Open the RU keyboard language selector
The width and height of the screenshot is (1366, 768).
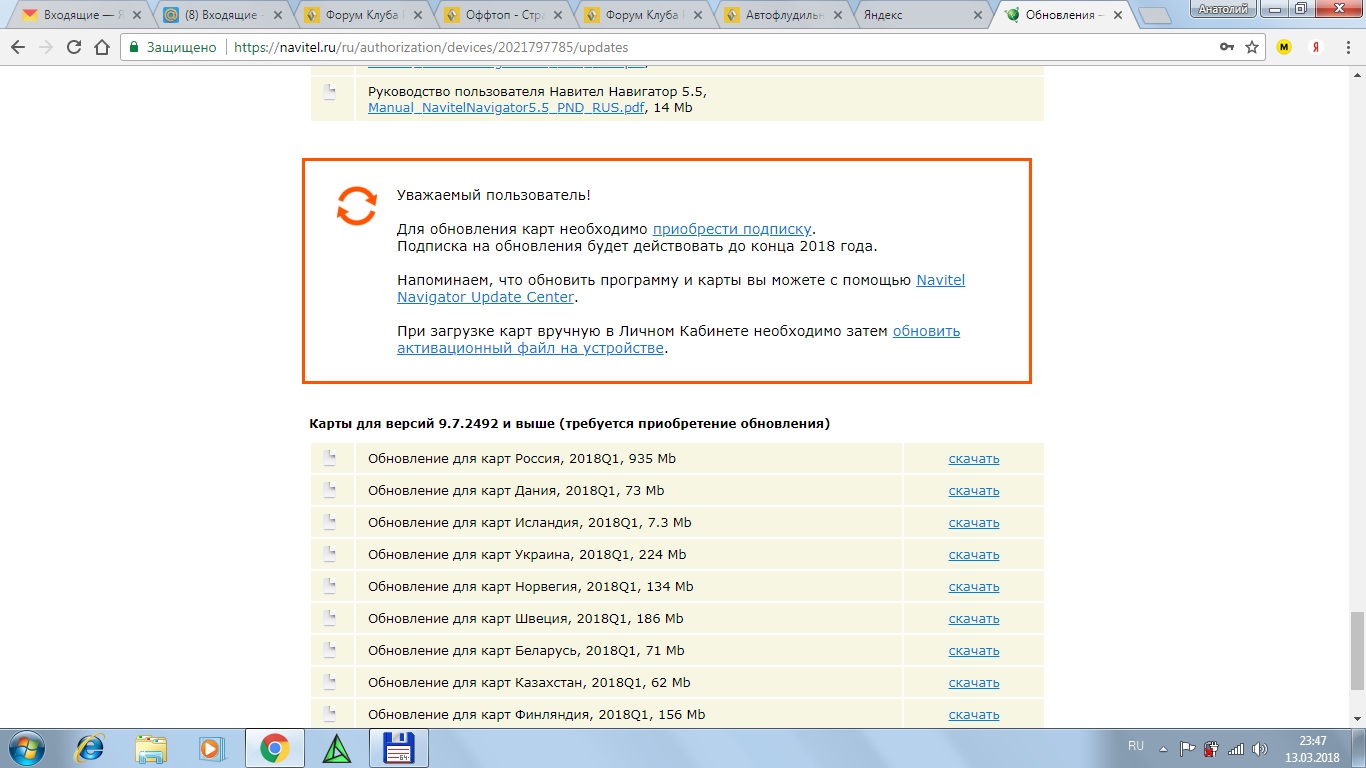(x=1135, y=746)
